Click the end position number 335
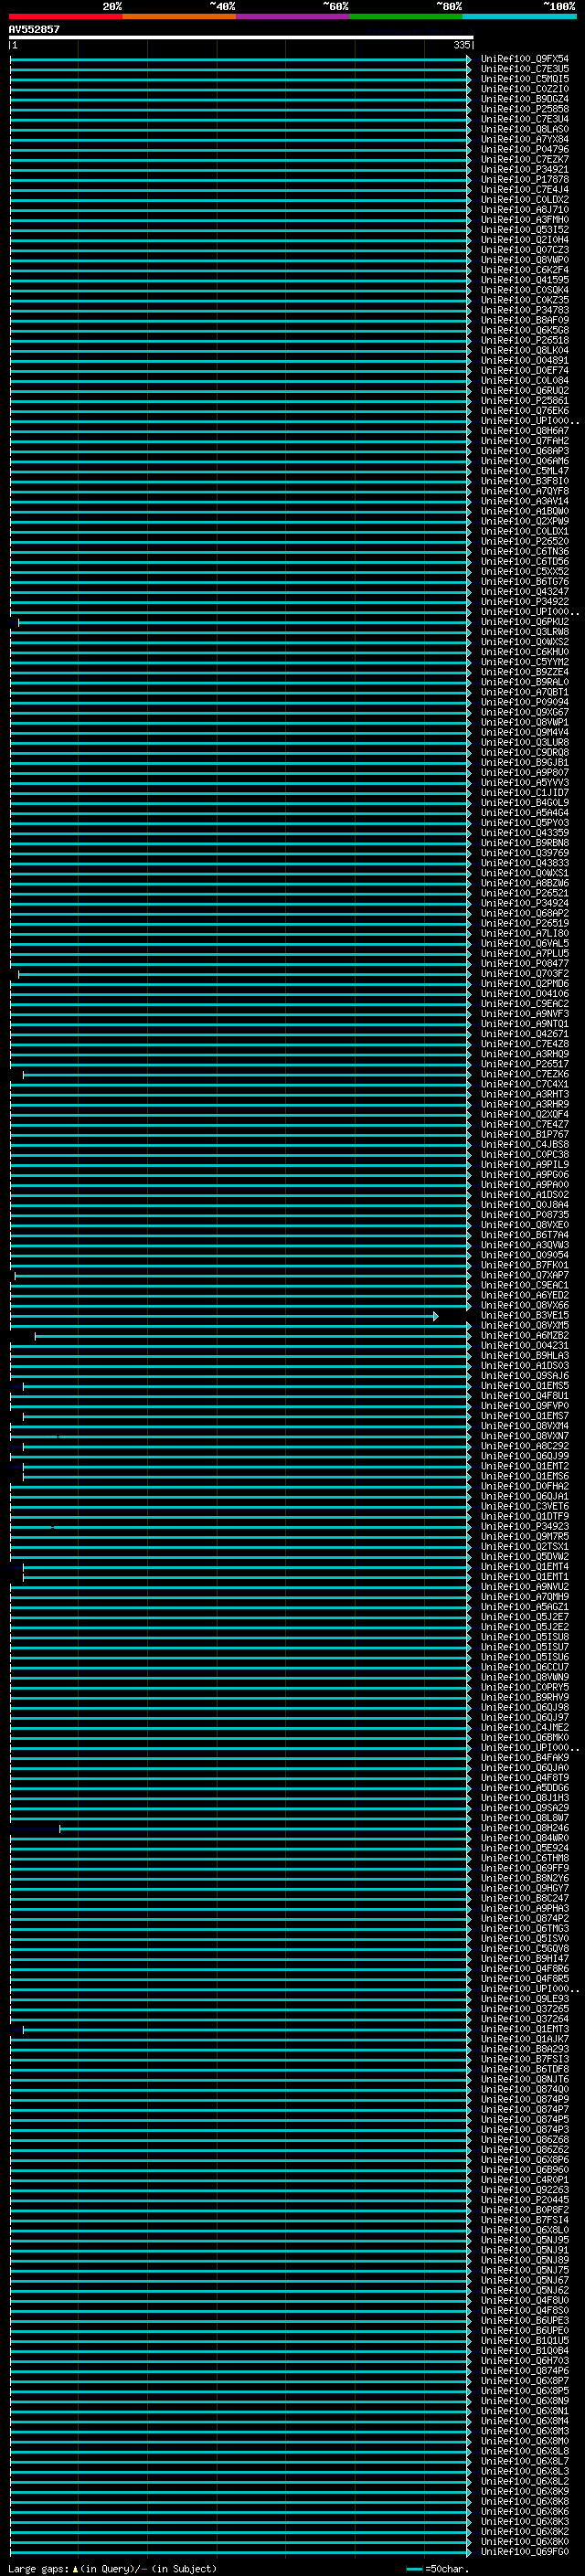The height and width of the screenshot is (2576, 585). click(x=461, y=45)
